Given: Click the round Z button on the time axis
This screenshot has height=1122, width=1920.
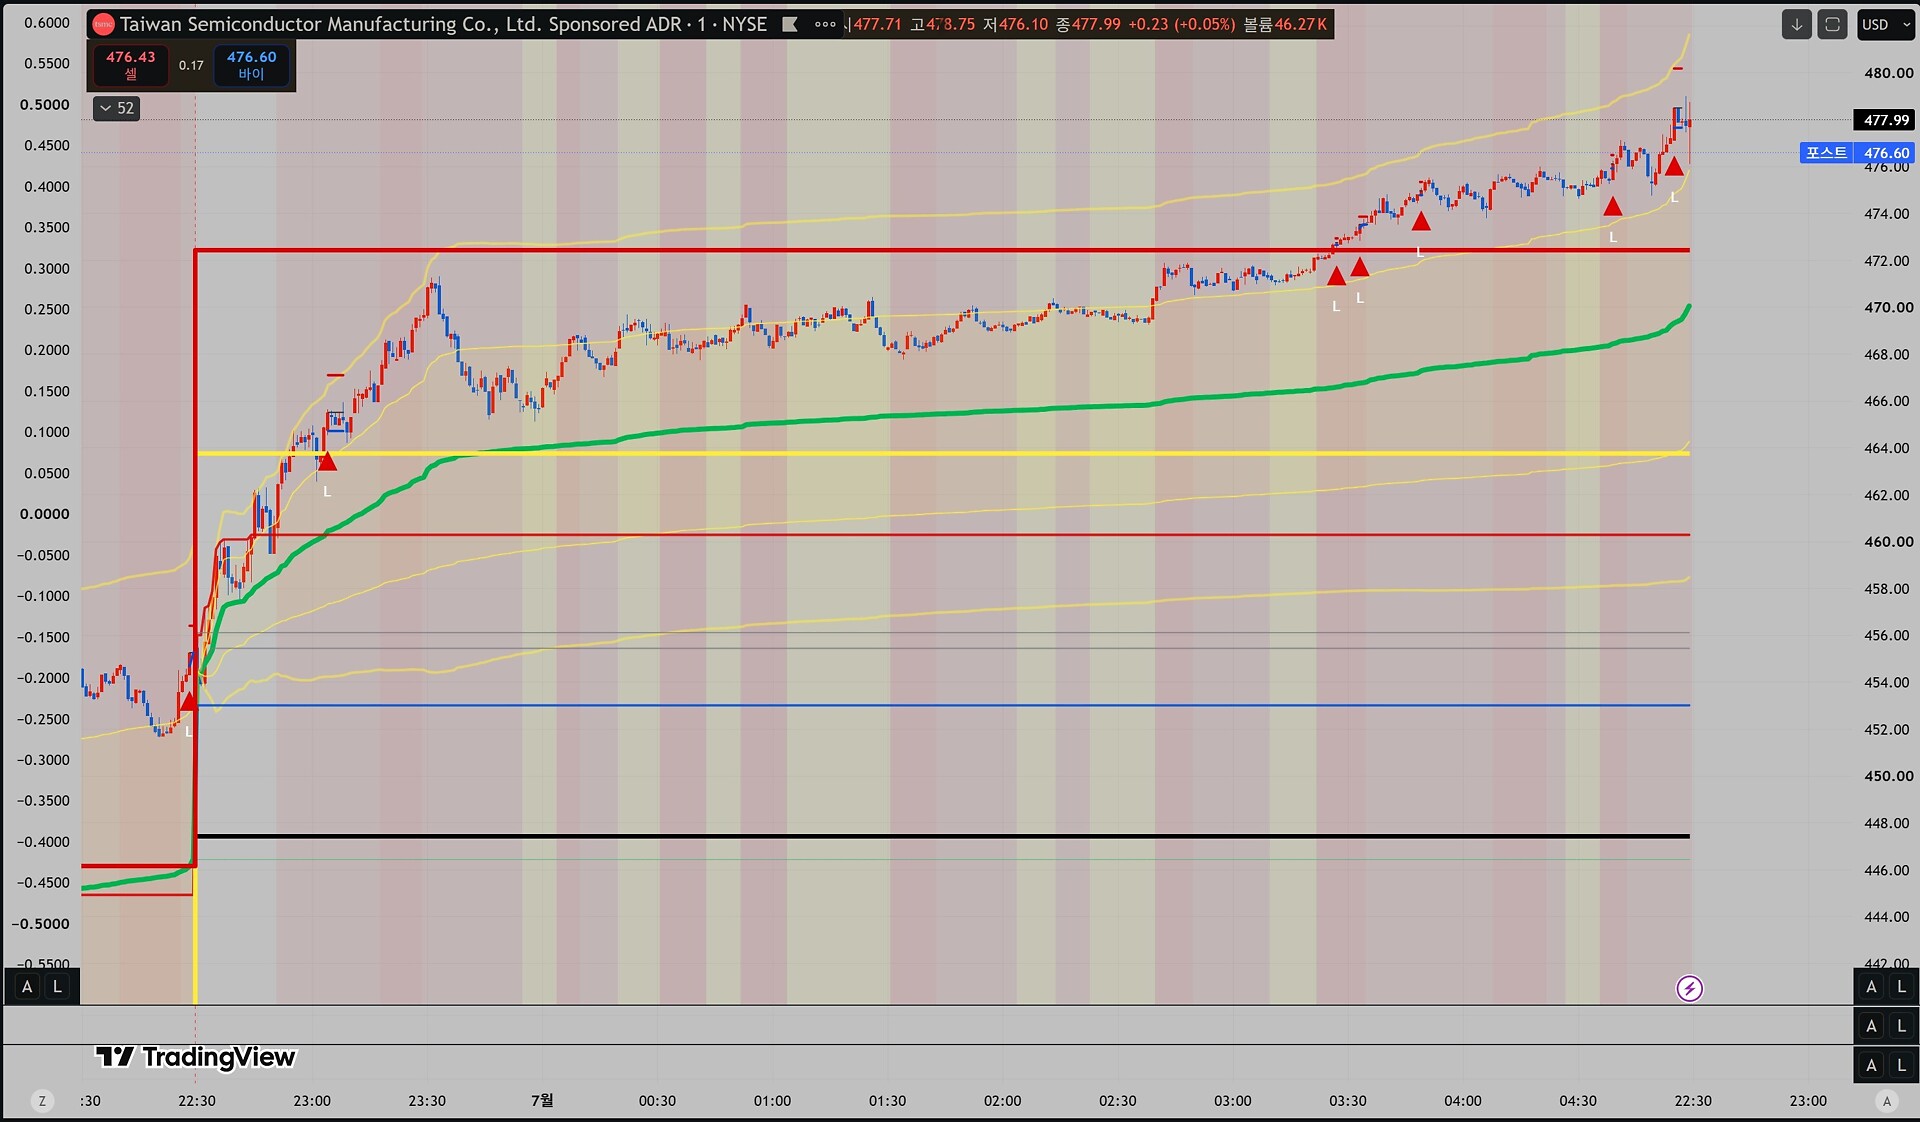Looking at the screenshot, I should (x=42, y=1101).
